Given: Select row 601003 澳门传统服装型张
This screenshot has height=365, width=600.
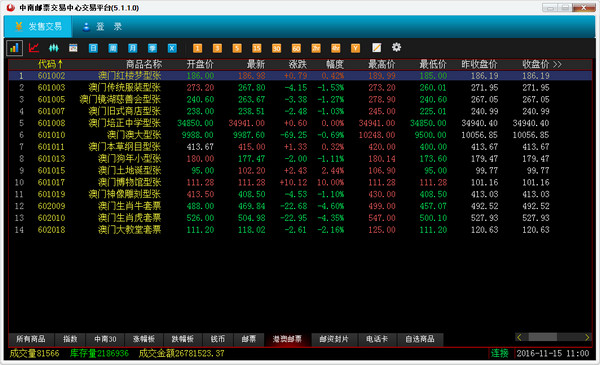Looking at the screenshot, I should coord(300,88).
